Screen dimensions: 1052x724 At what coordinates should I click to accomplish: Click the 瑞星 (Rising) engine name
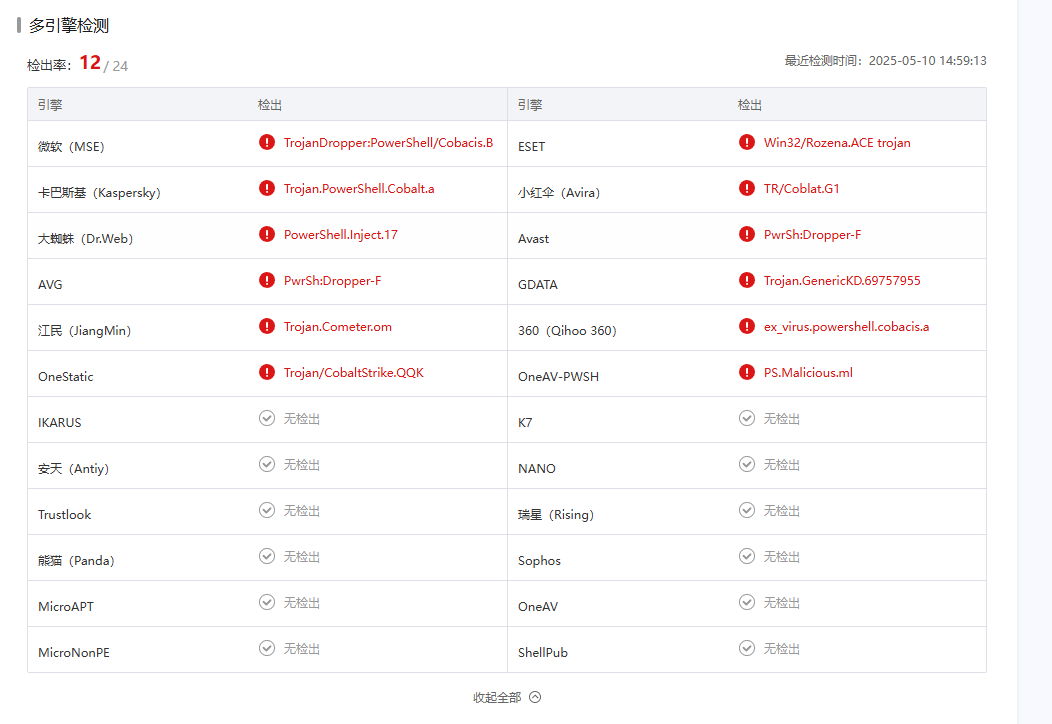point(556,515)
